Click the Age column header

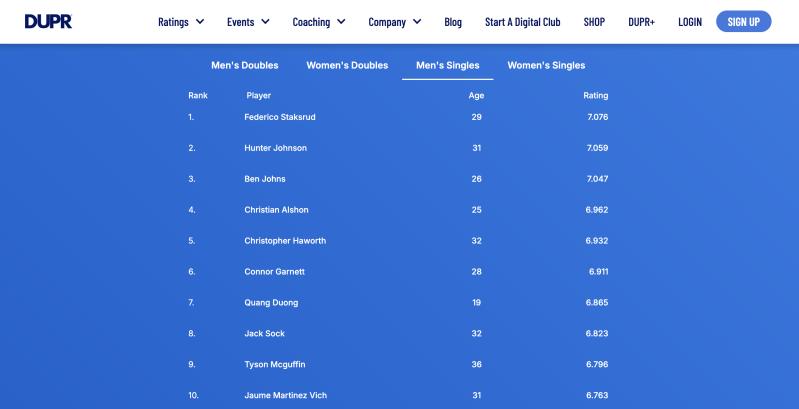(476, 95)
